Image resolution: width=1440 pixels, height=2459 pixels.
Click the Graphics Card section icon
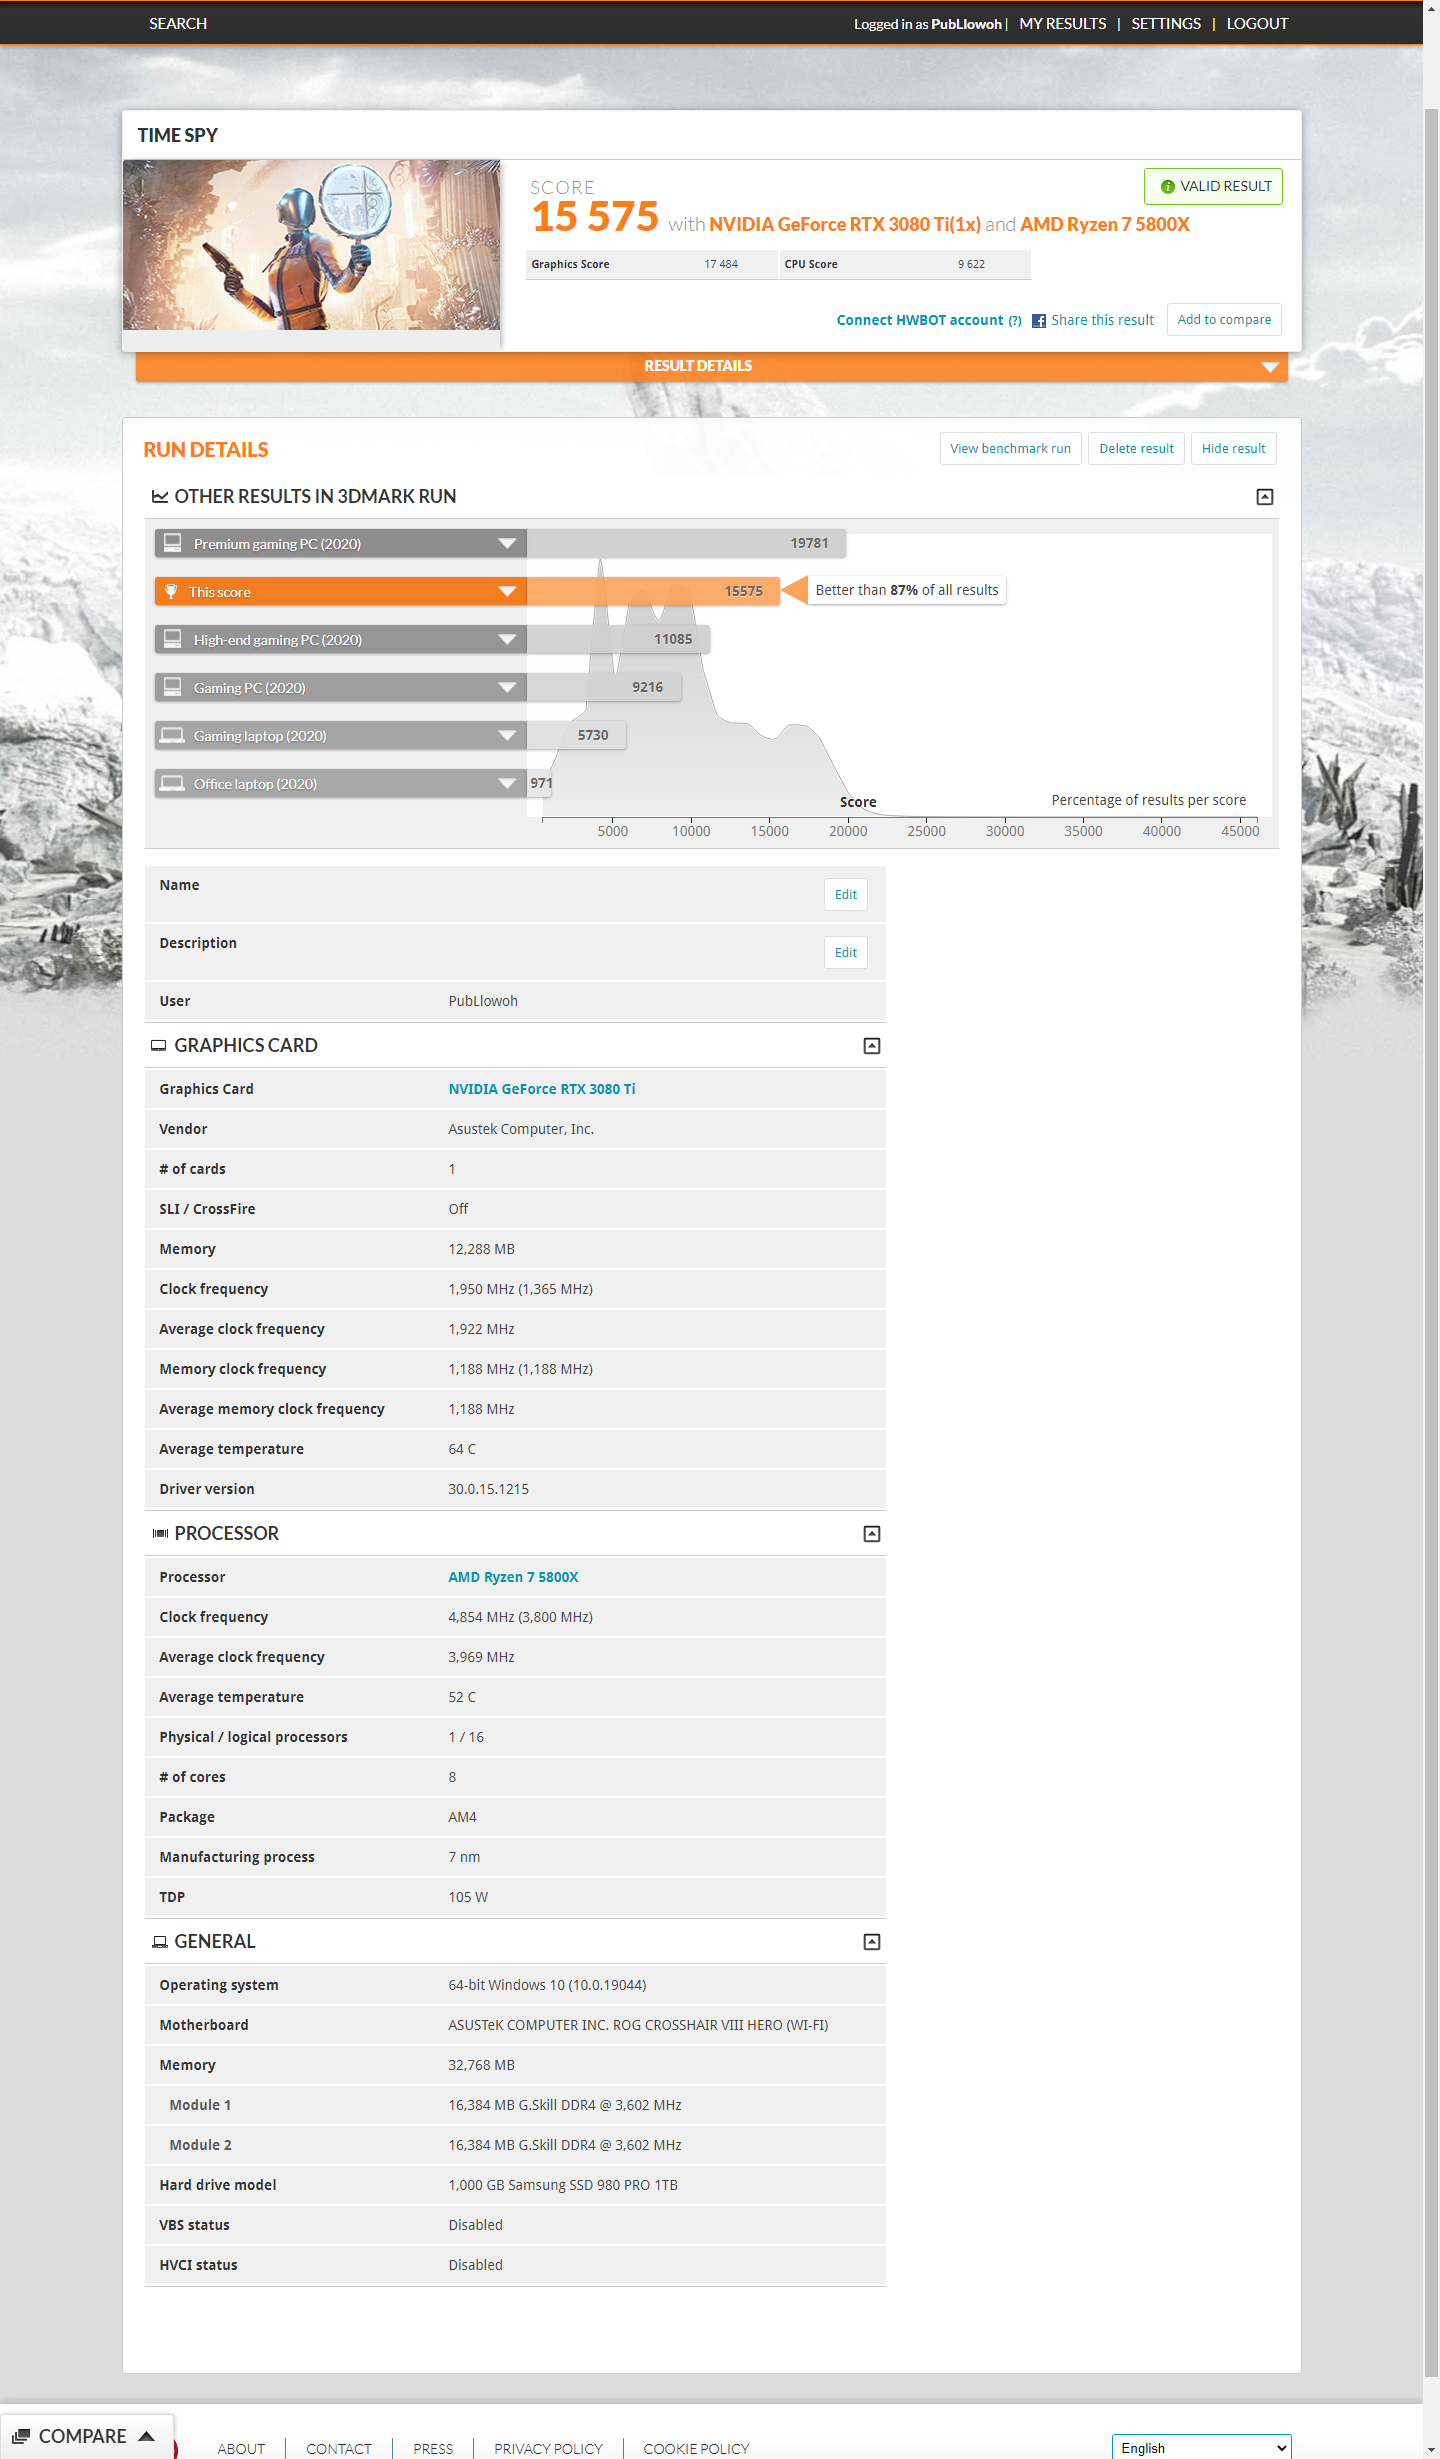[158, 1045]
